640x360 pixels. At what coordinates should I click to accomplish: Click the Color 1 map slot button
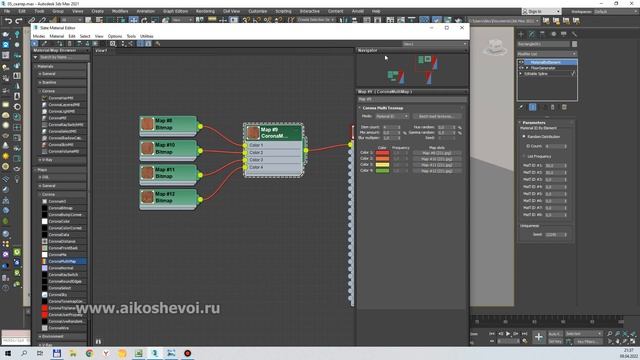click(x=437, y=153)
